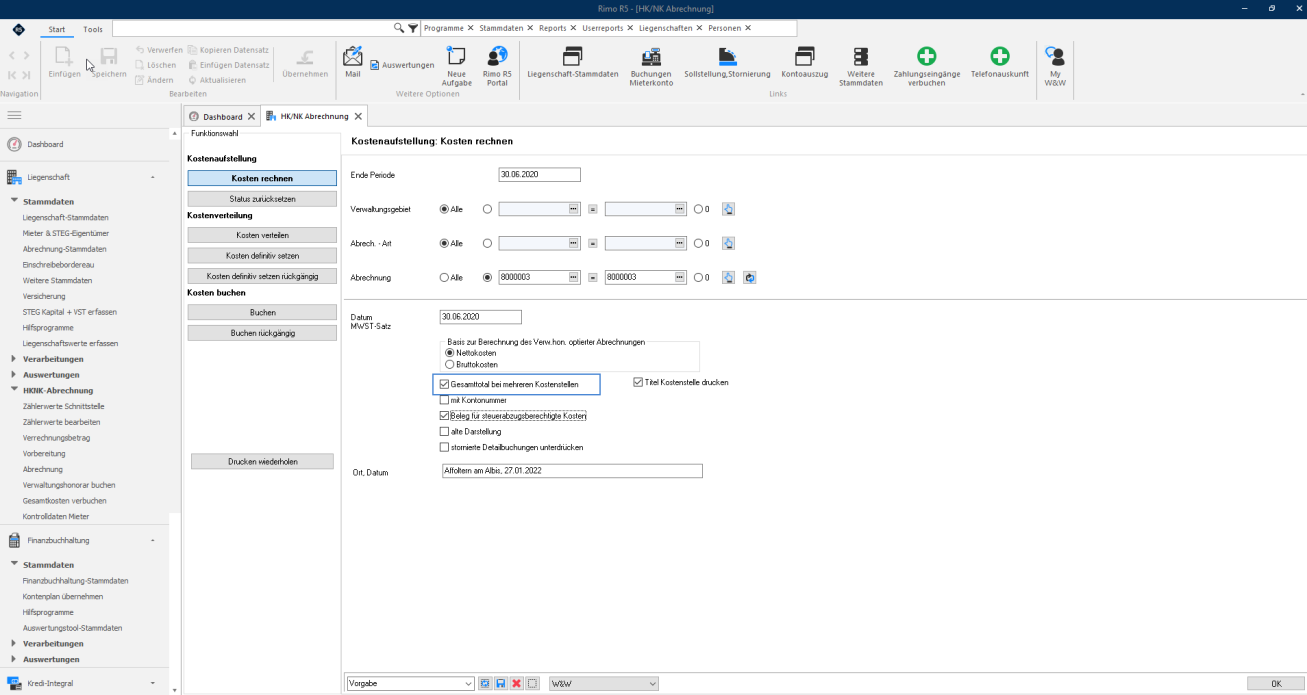Switch to the Tools ribbon tab
This screenshot has width=1307, height=695.
93,29
